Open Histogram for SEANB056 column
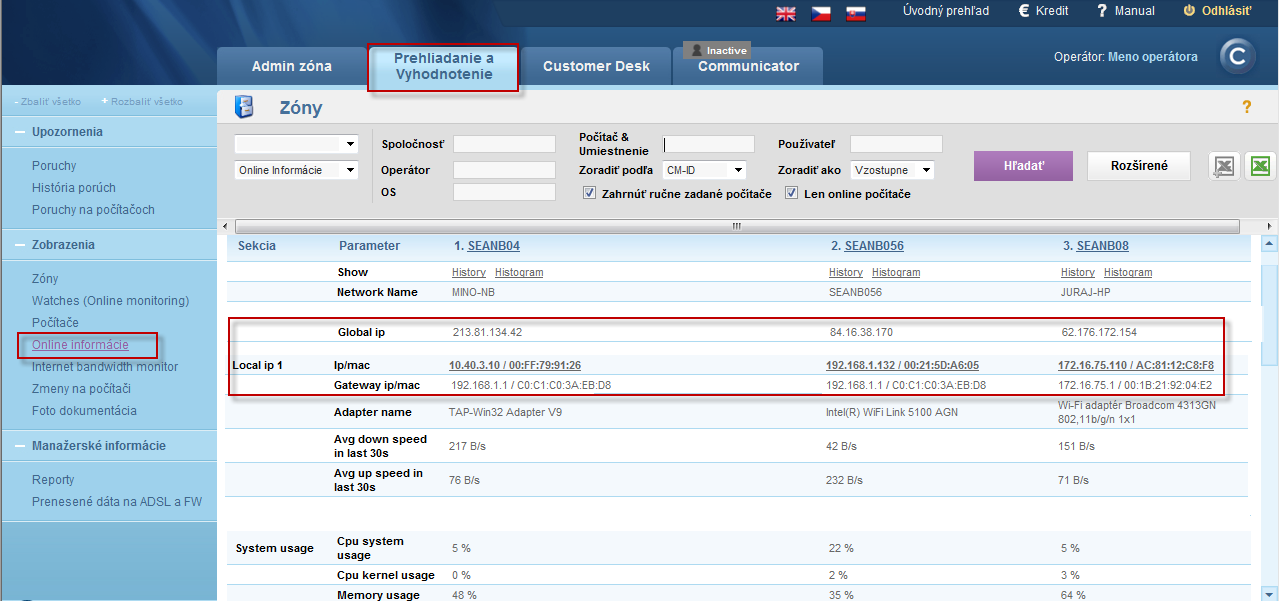Image resolution: width=1280 pixels, height=601 pixels. point(896,273)
